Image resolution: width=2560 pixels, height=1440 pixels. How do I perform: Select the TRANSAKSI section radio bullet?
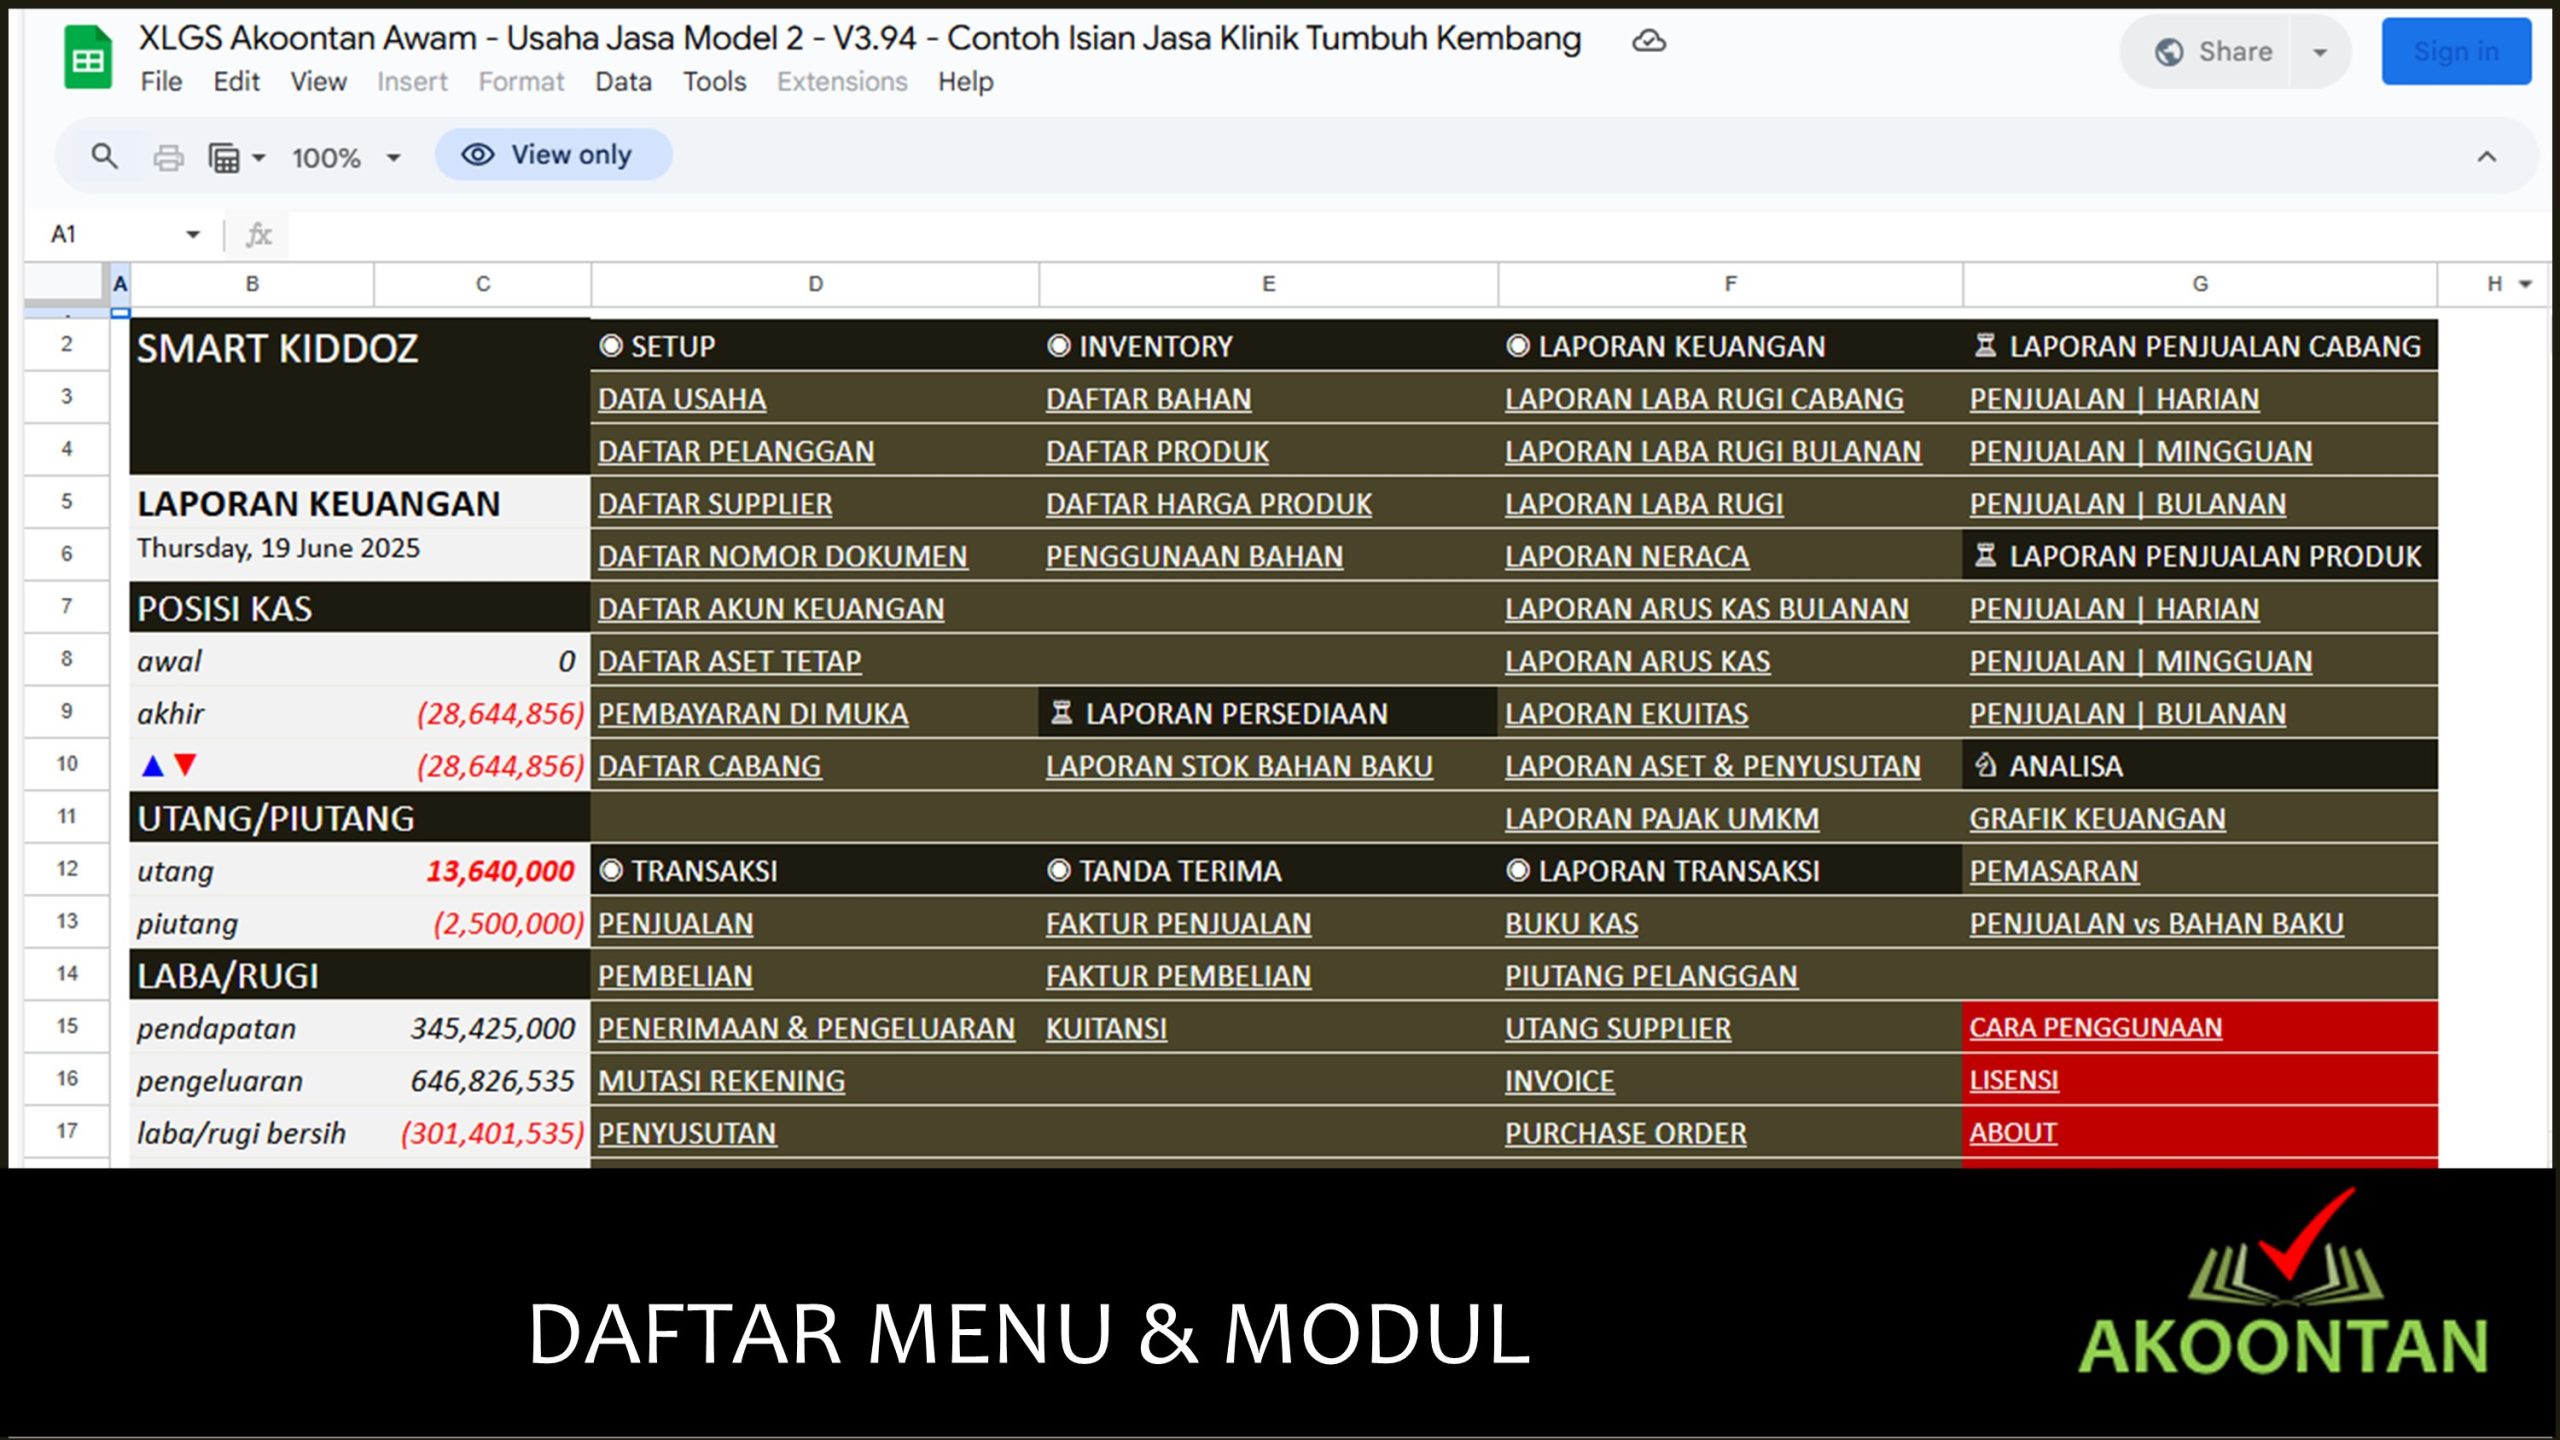[610, 871]
